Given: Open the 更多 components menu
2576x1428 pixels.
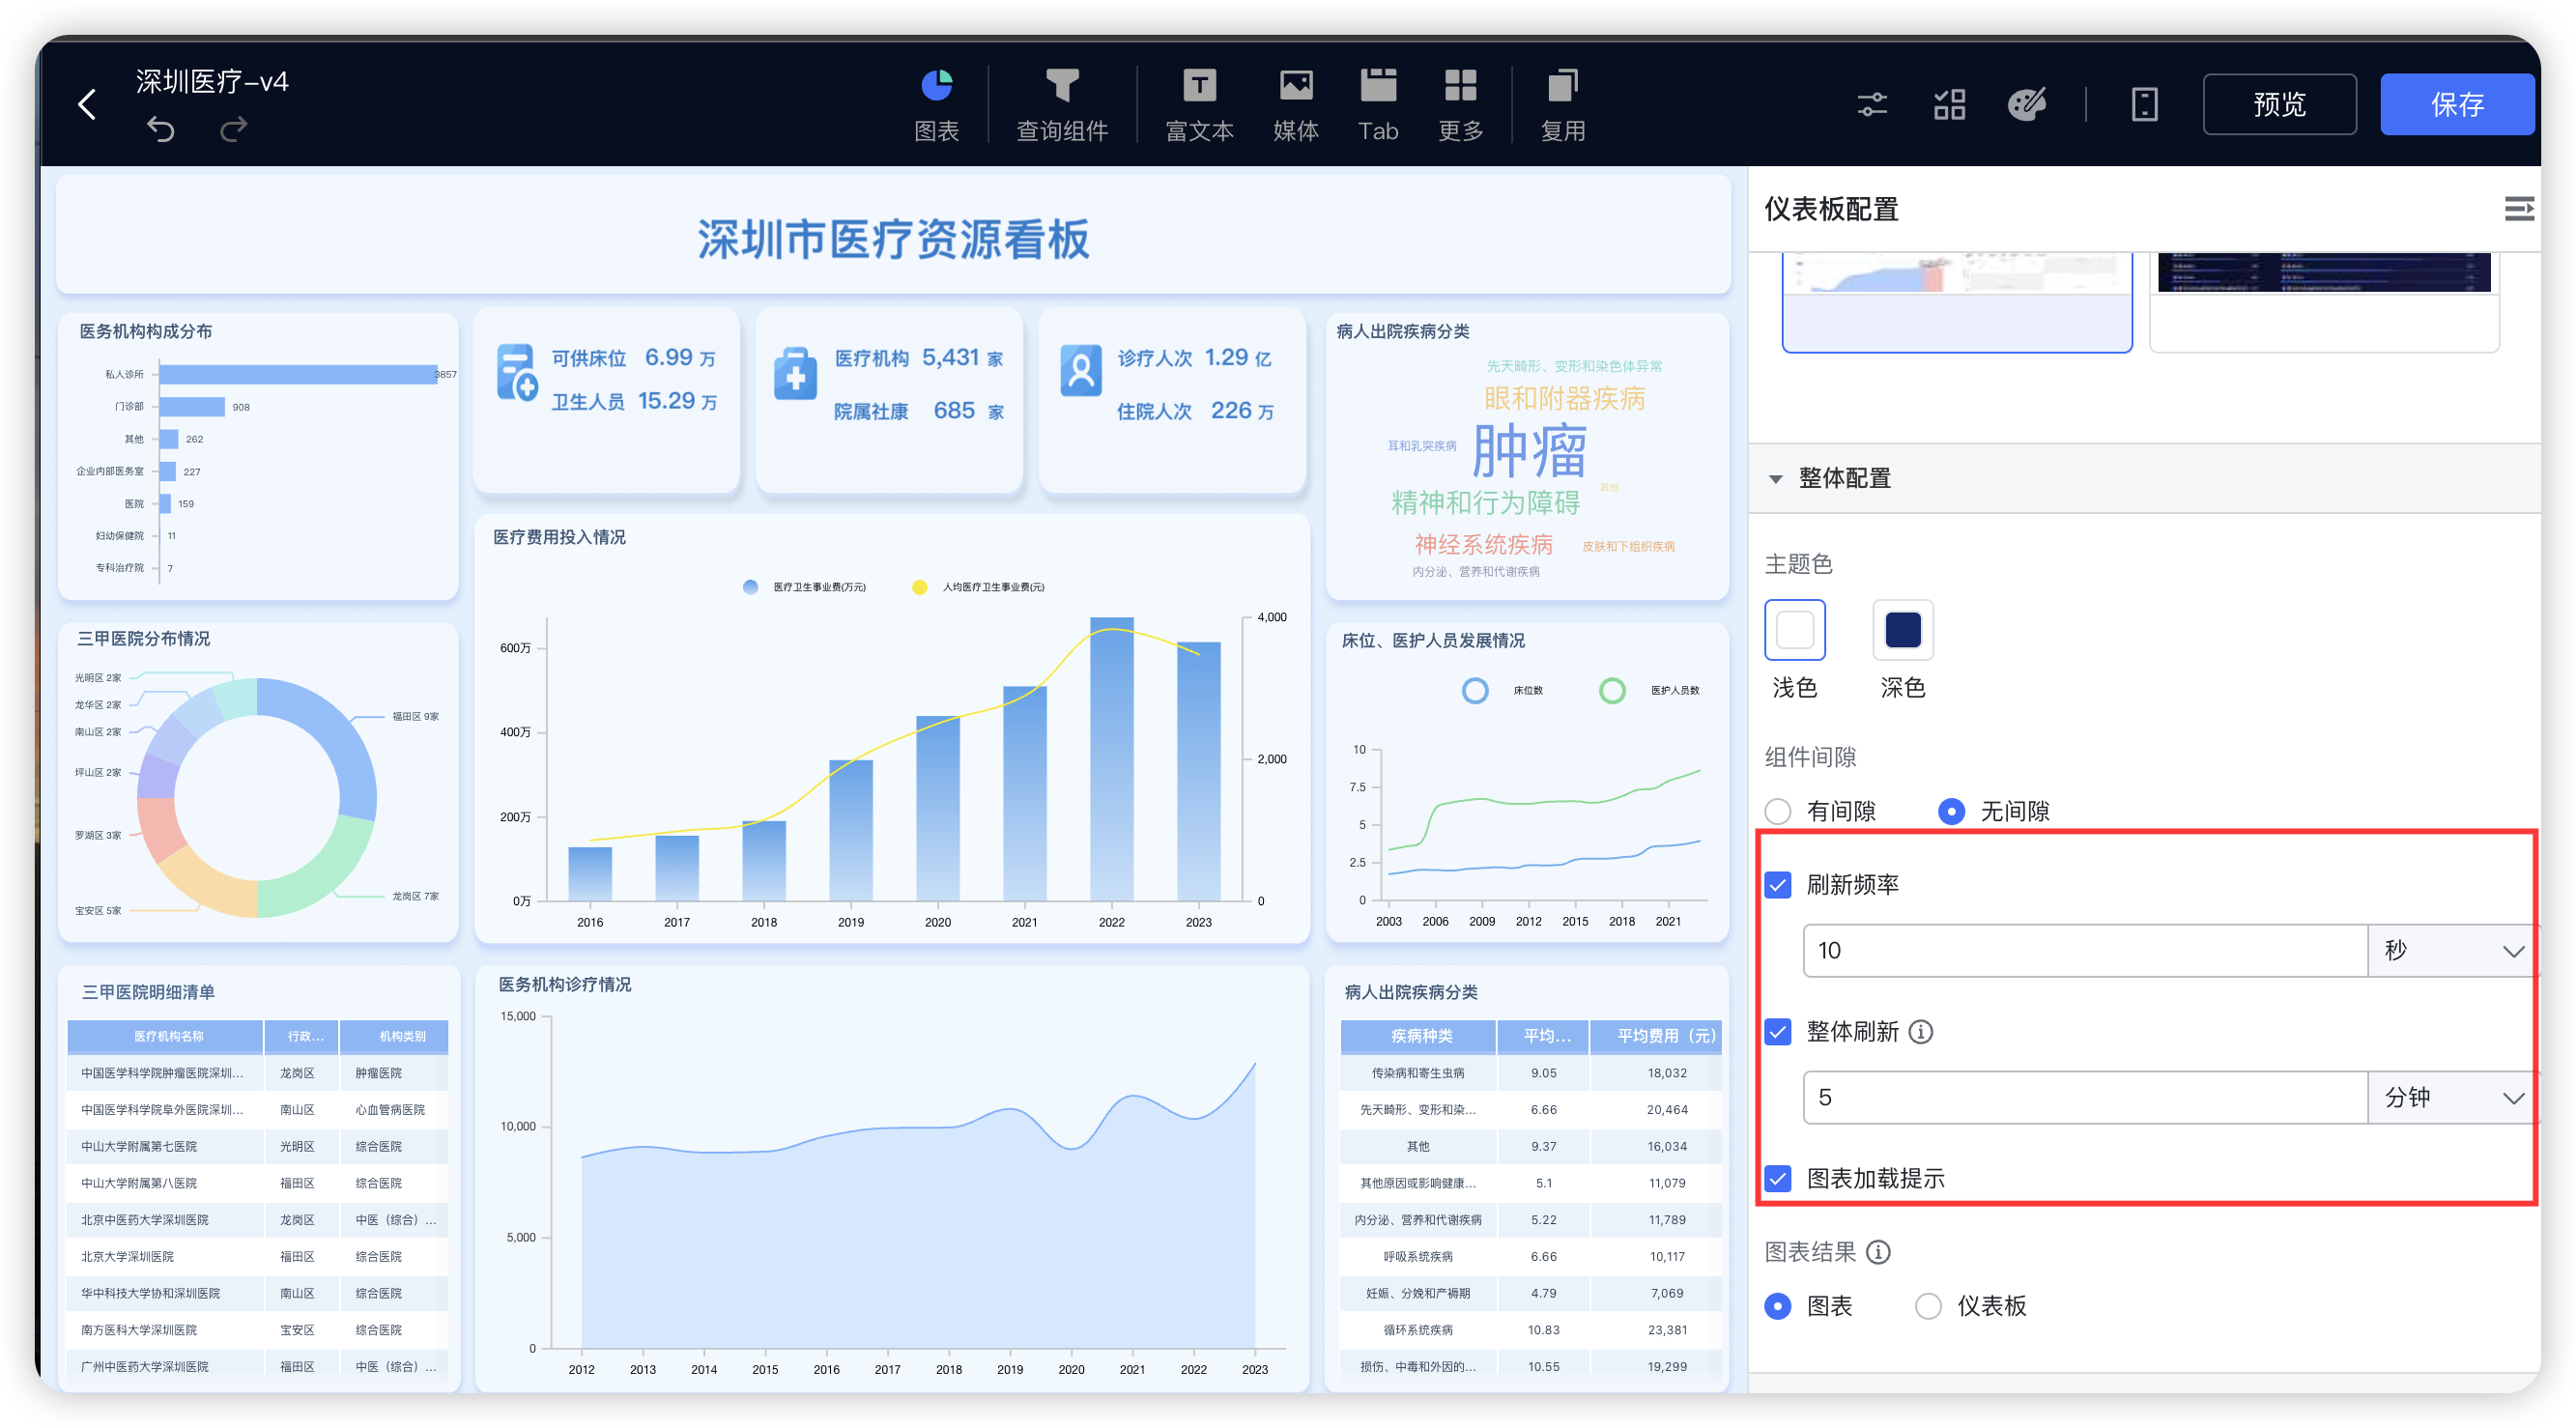Looking at the screenshot, I should point(1460,104).
